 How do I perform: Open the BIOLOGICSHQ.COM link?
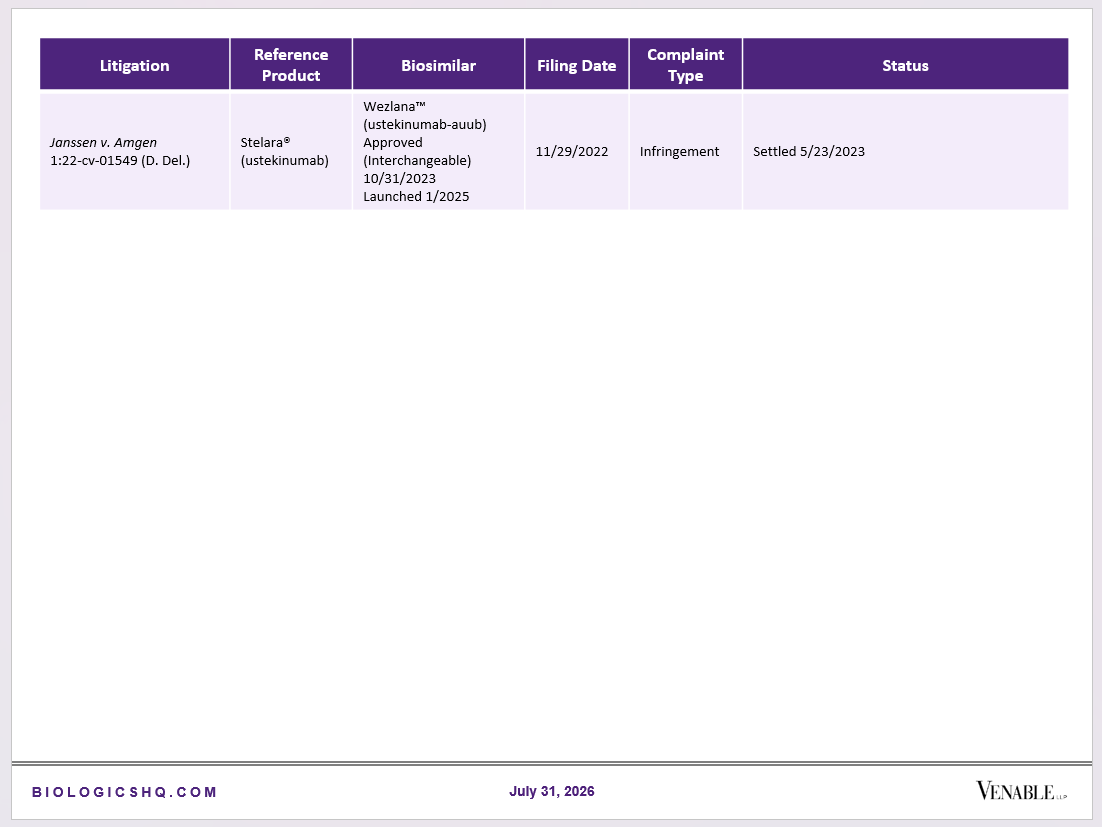124,792
